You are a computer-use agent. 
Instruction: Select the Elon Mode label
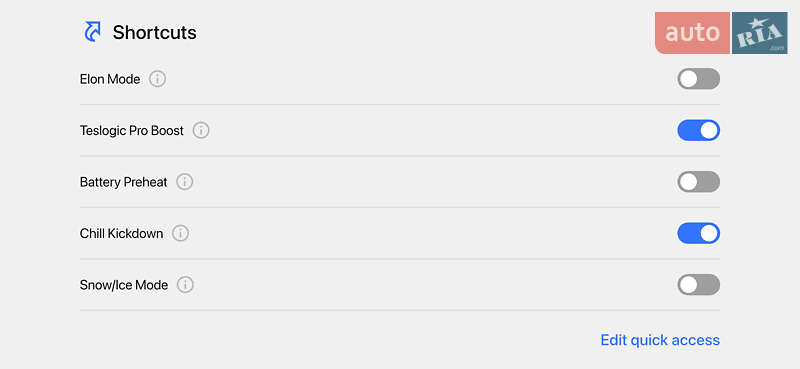pos(110,79)
